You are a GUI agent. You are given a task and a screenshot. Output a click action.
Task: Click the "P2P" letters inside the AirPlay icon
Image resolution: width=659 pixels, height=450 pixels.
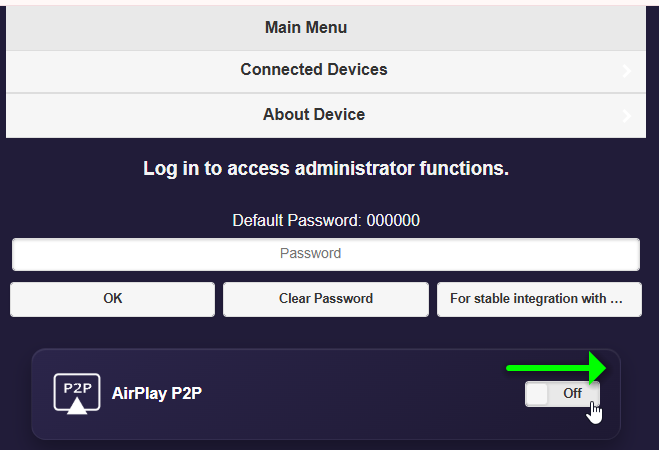point(77,388)
